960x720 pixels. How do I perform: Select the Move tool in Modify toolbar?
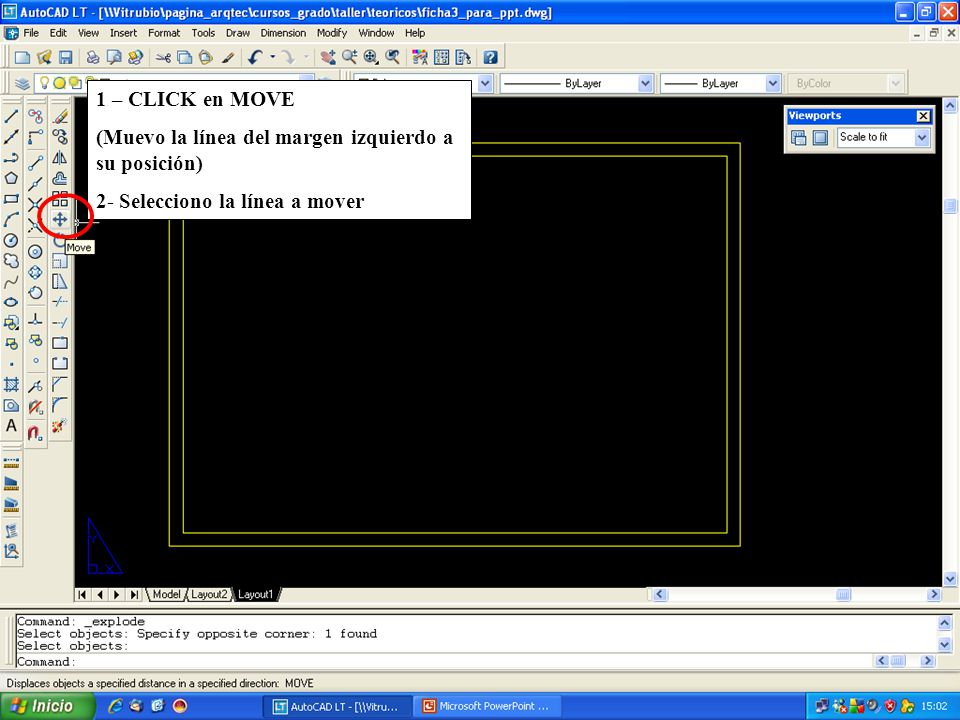[60, 219]
